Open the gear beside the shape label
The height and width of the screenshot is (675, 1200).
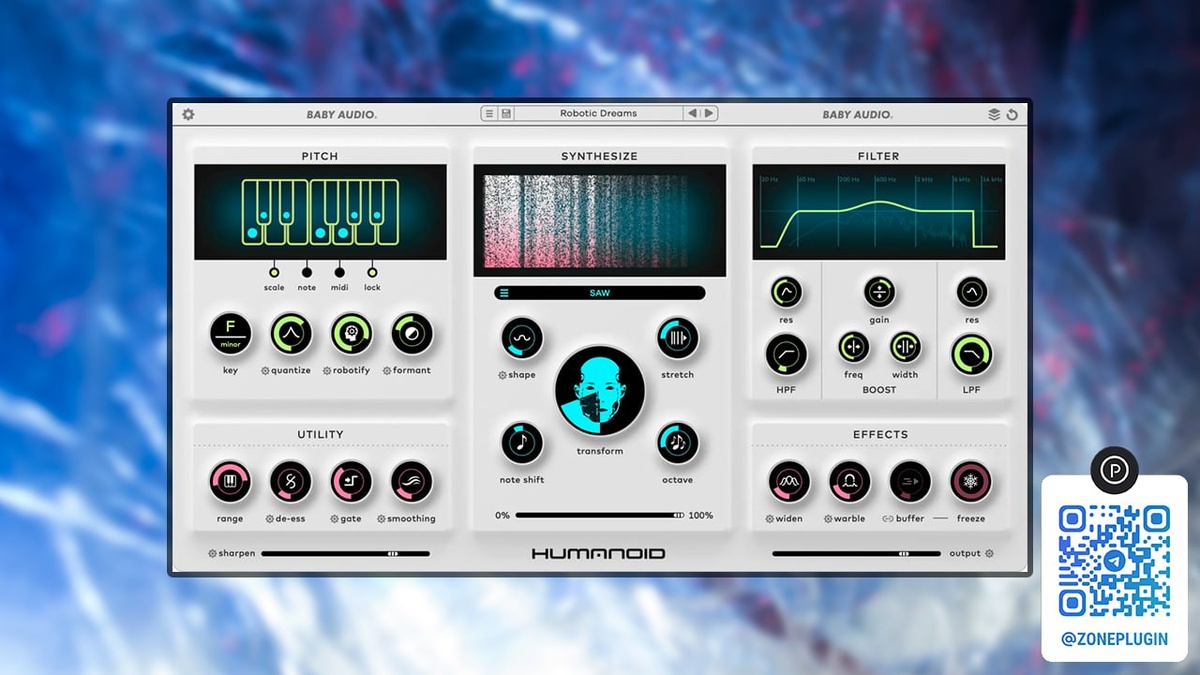(502, 376)
